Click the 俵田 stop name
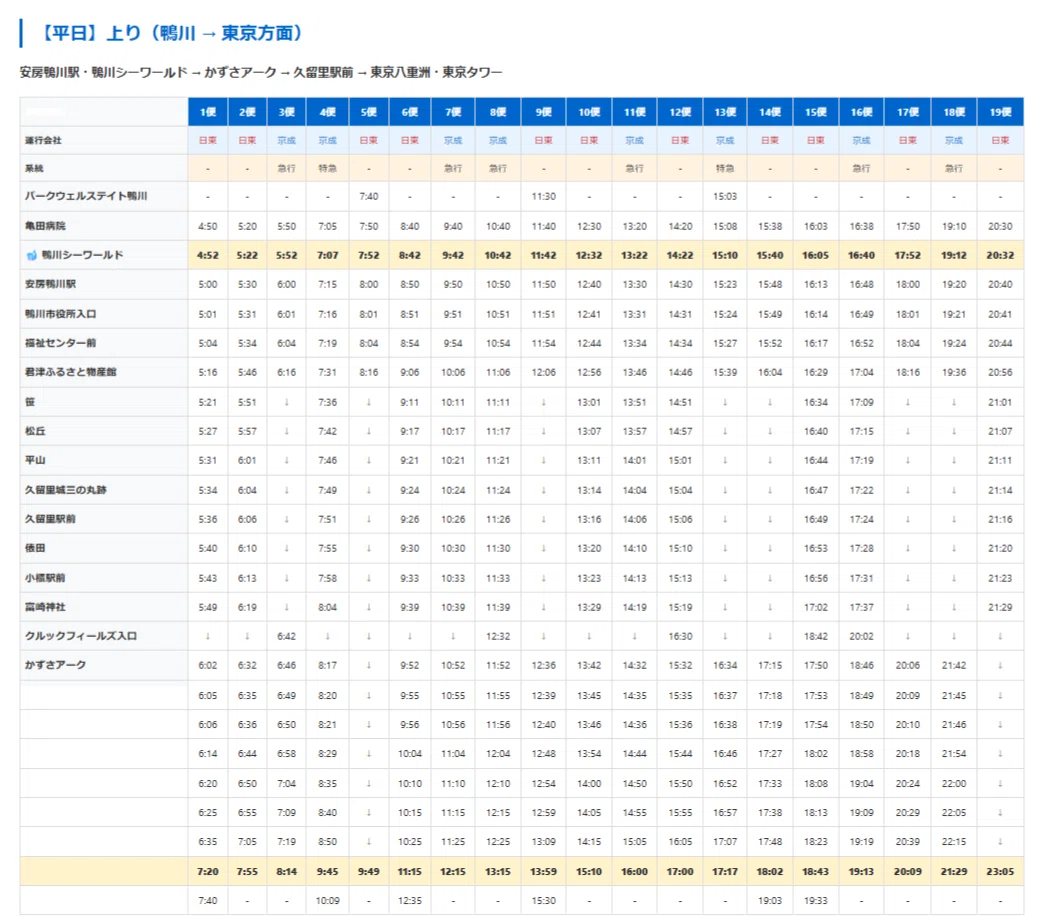The height and width of the screenshot is (923, 1041). pos(35,548)
